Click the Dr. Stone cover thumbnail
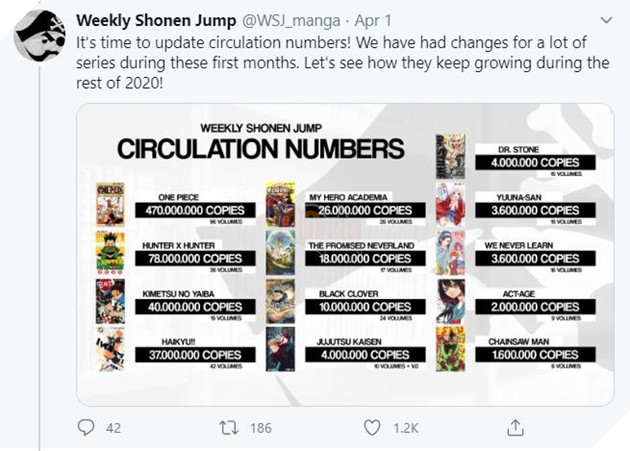 (450, 156)
